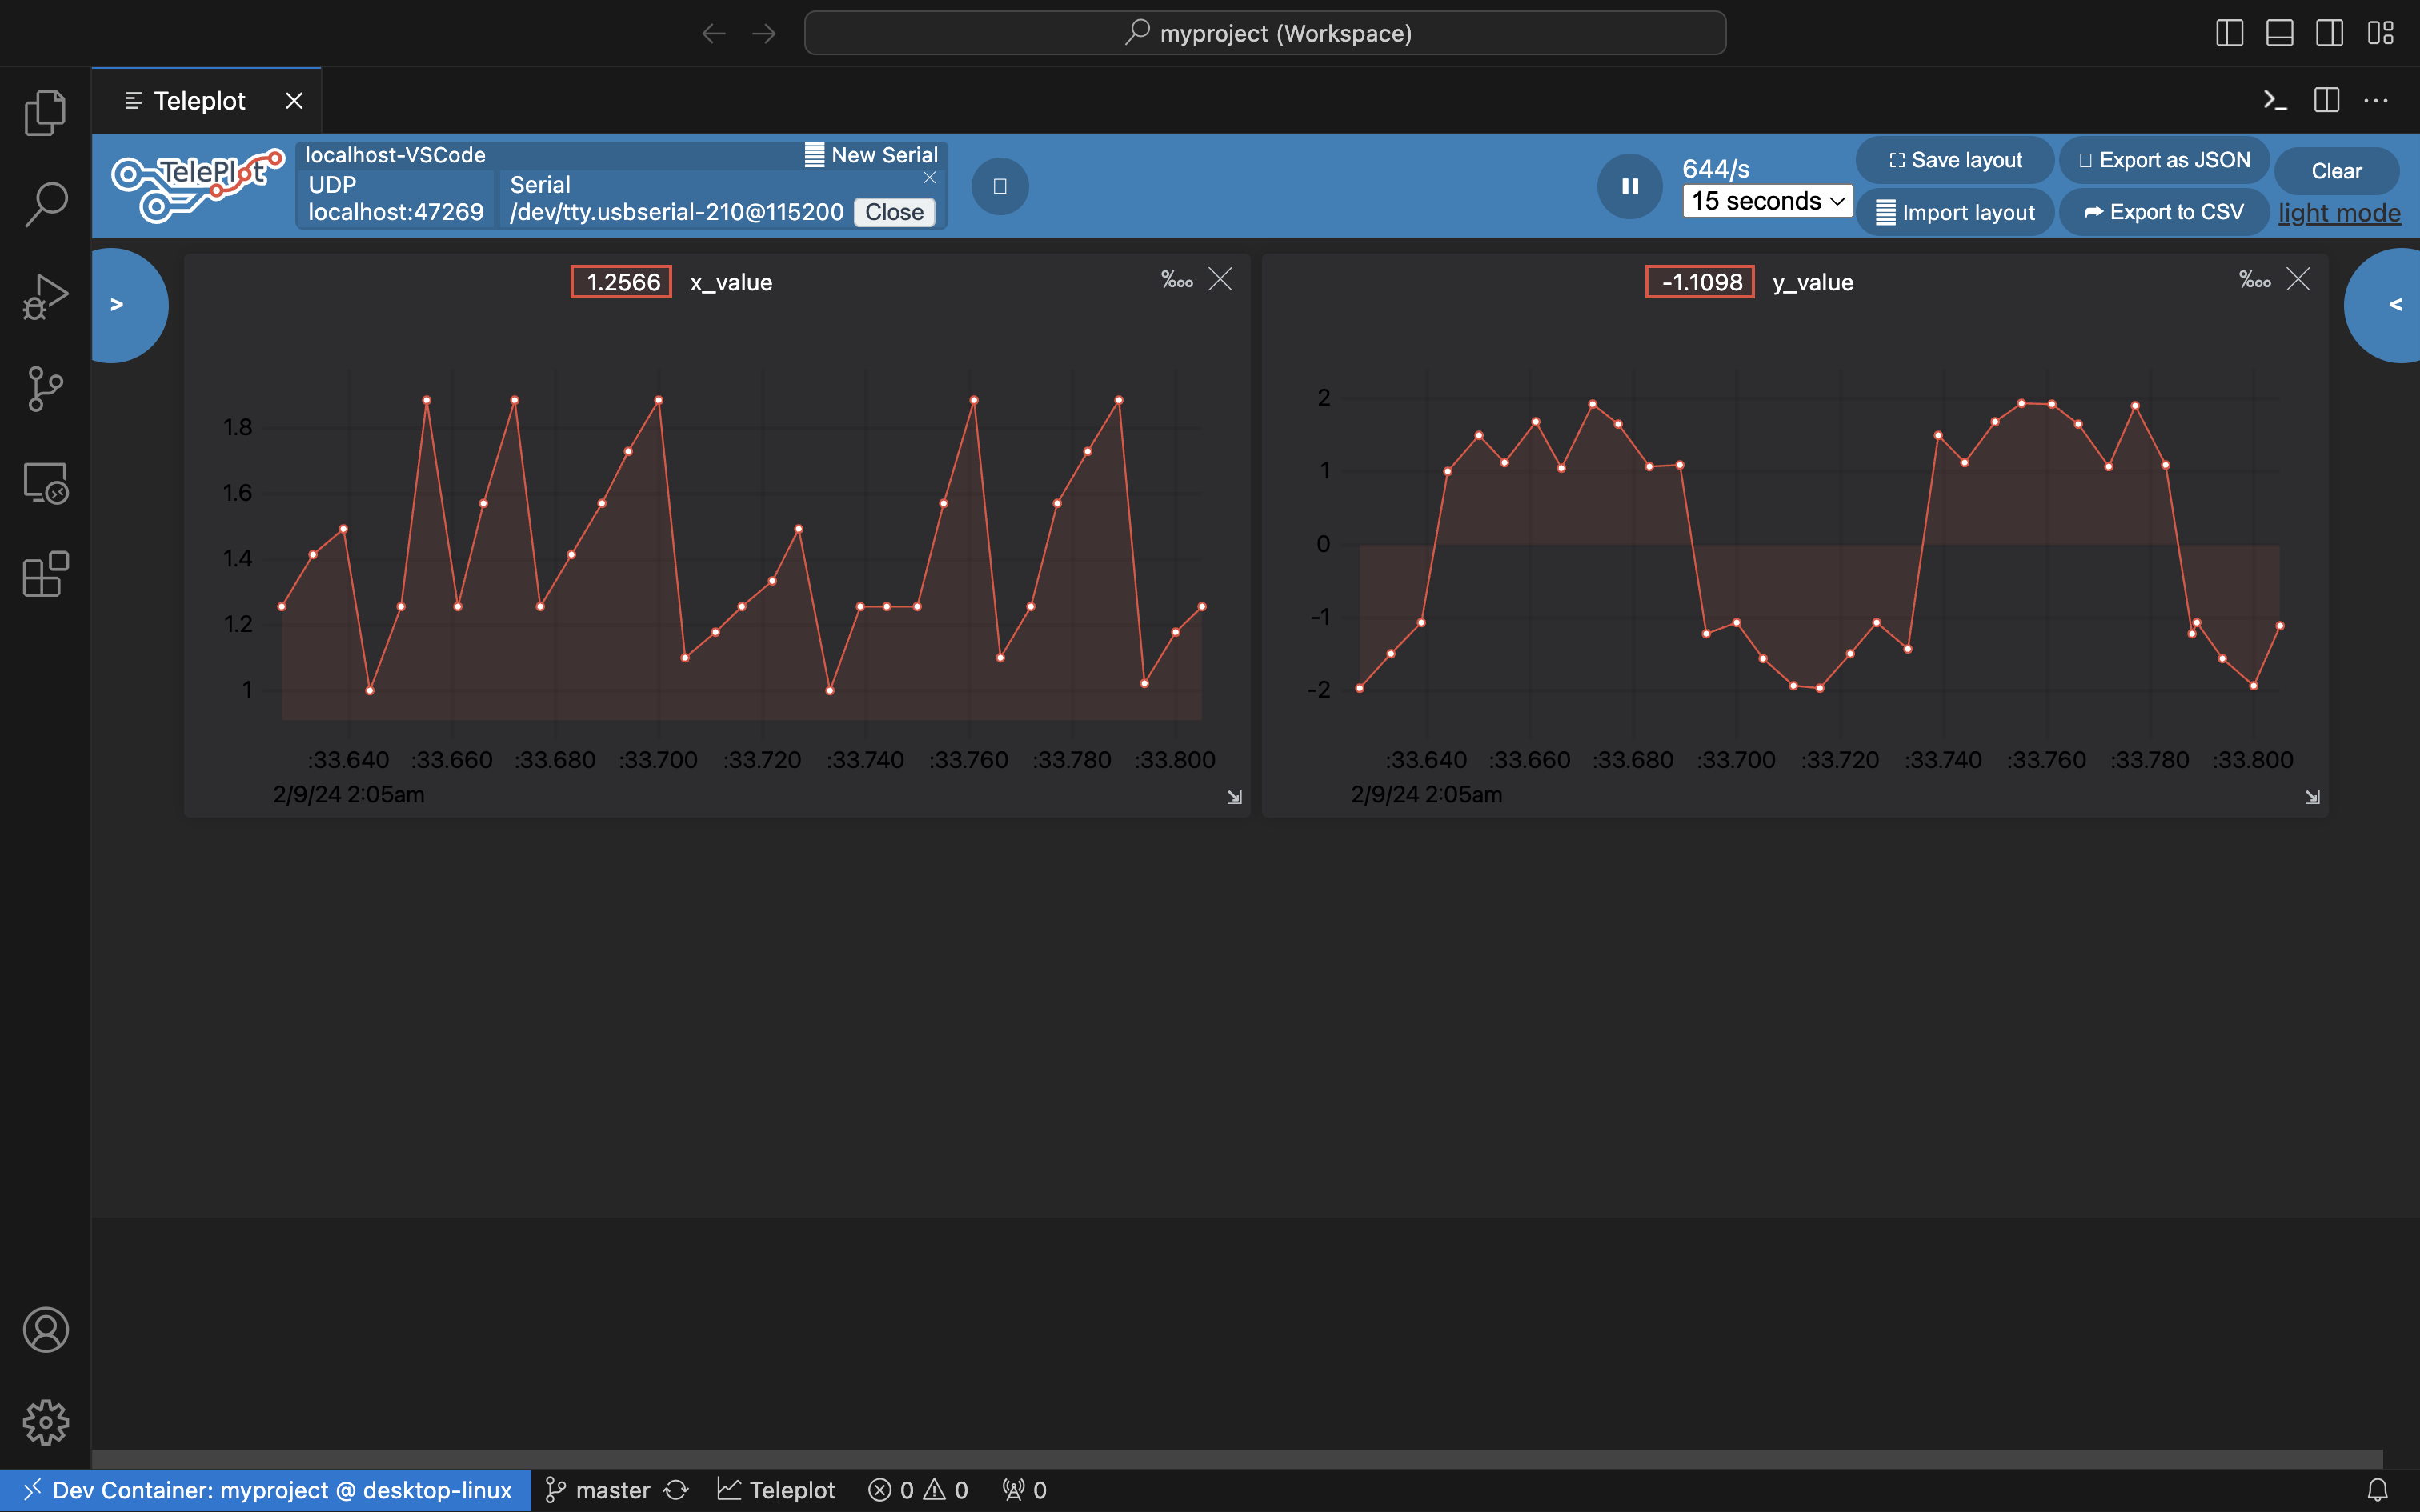Open terminal icon in editor actions
This screenshot has width=2420, height=1512.
point(2275,100)
